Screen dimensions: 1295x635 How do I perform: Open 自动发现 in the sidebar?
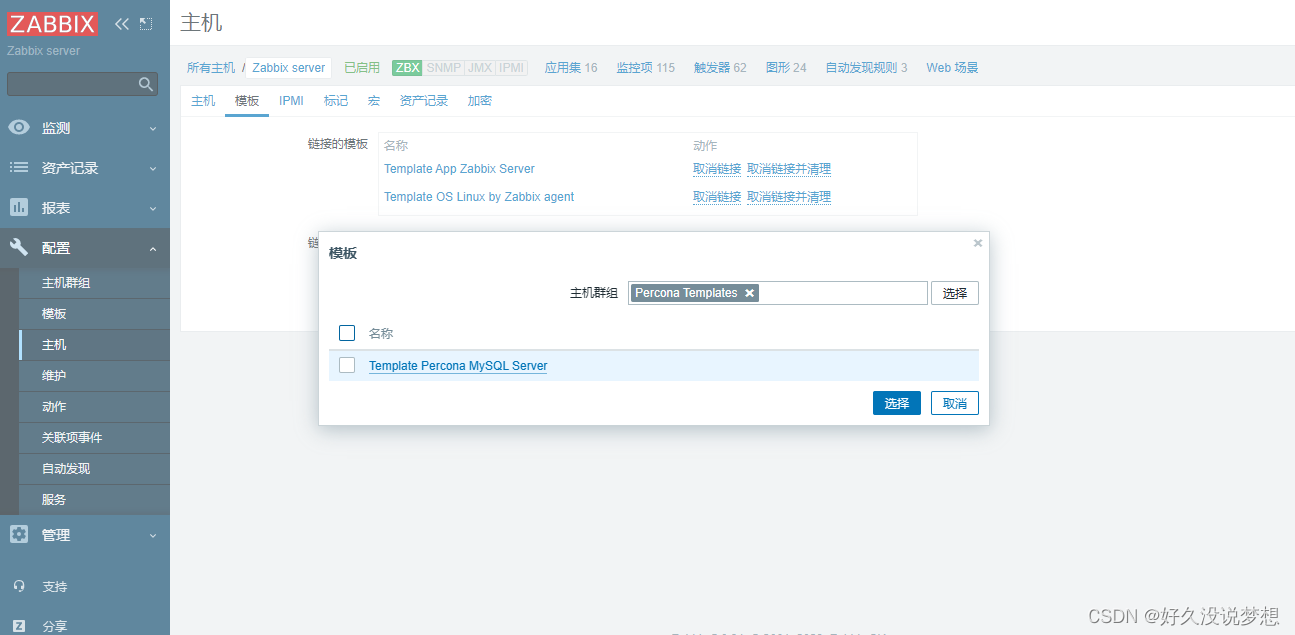[66, 469]
